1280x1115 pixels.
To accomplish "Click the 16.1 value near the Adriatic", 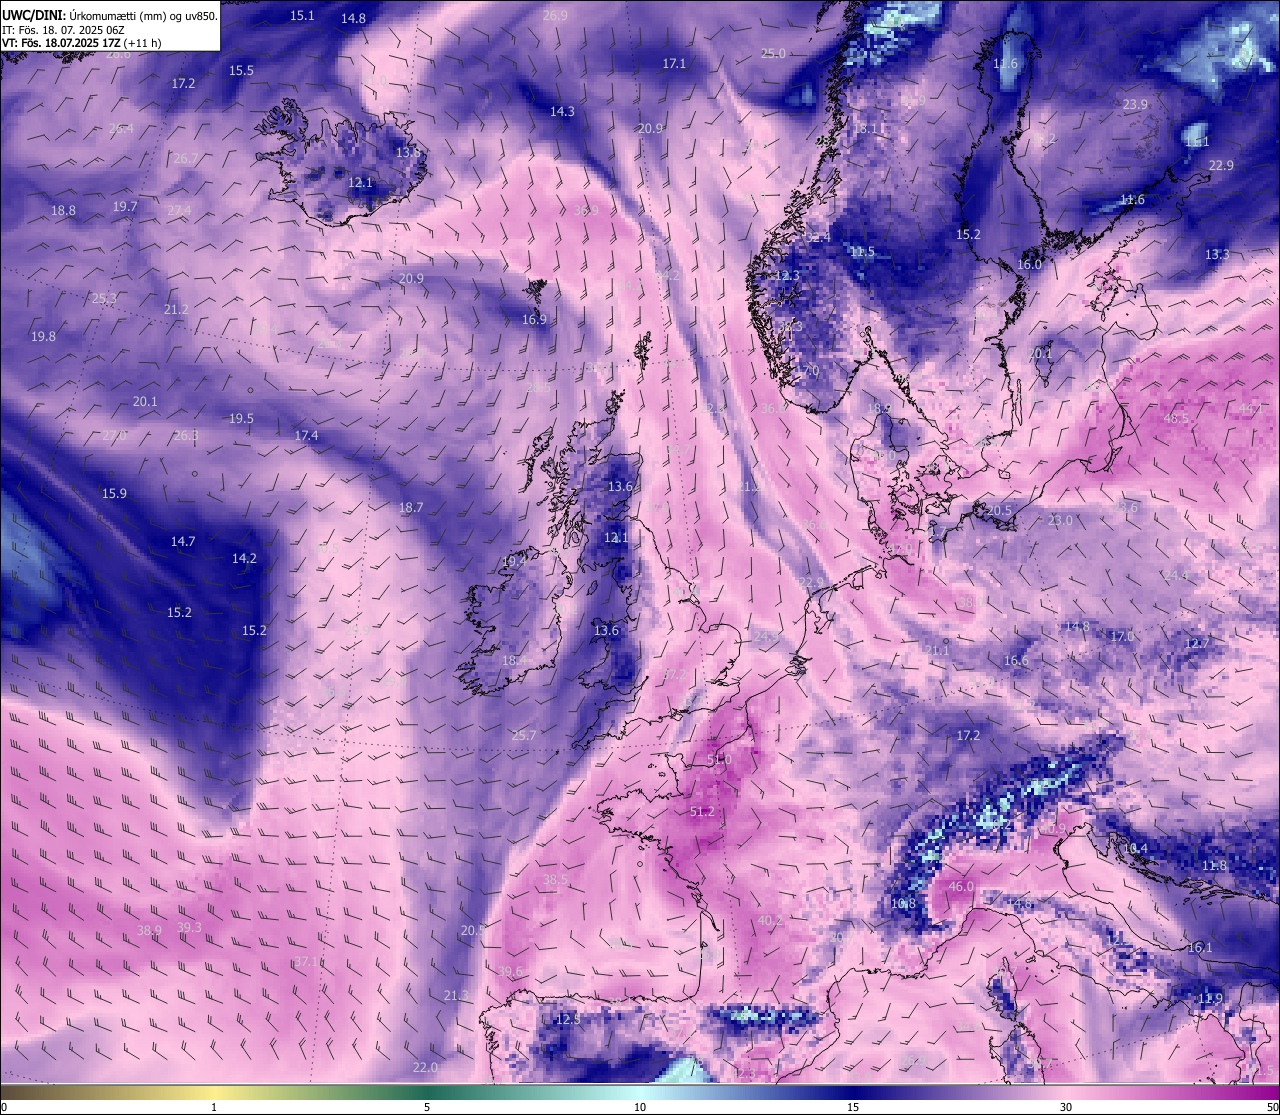I will point(1200,947).
